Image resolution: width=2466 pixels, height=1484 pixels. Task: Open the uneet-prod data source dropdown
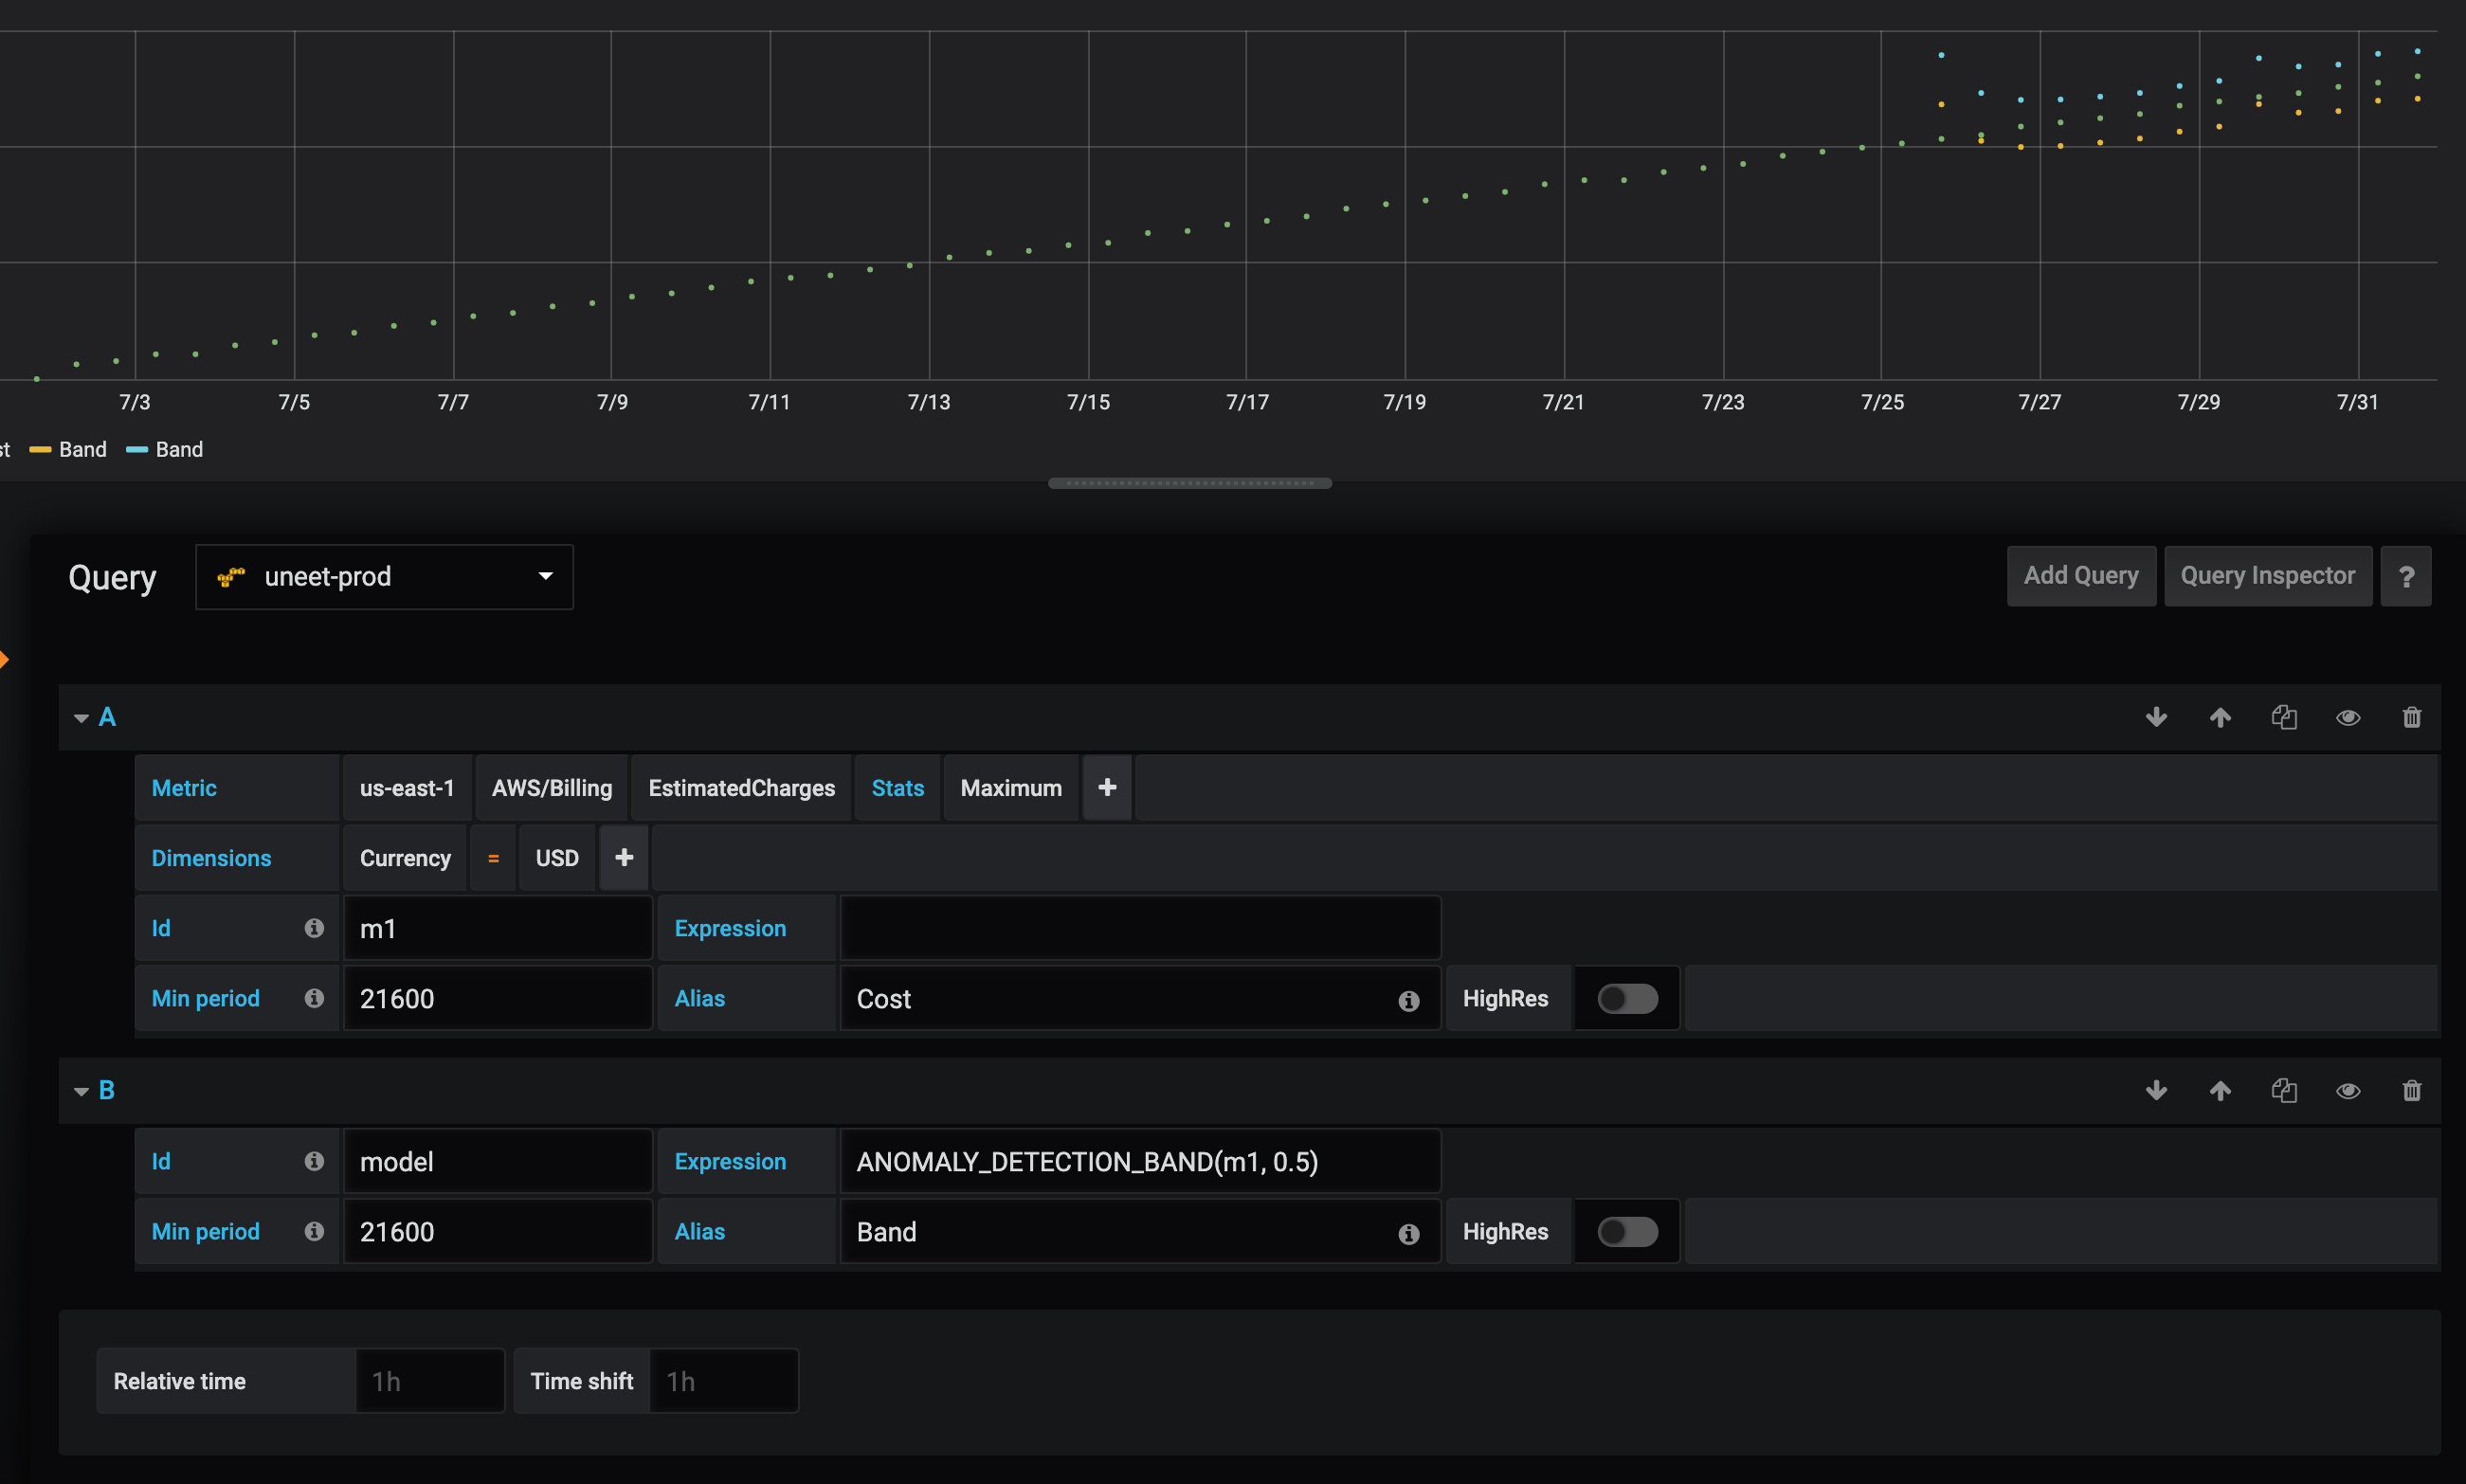[x=384, y=577]
